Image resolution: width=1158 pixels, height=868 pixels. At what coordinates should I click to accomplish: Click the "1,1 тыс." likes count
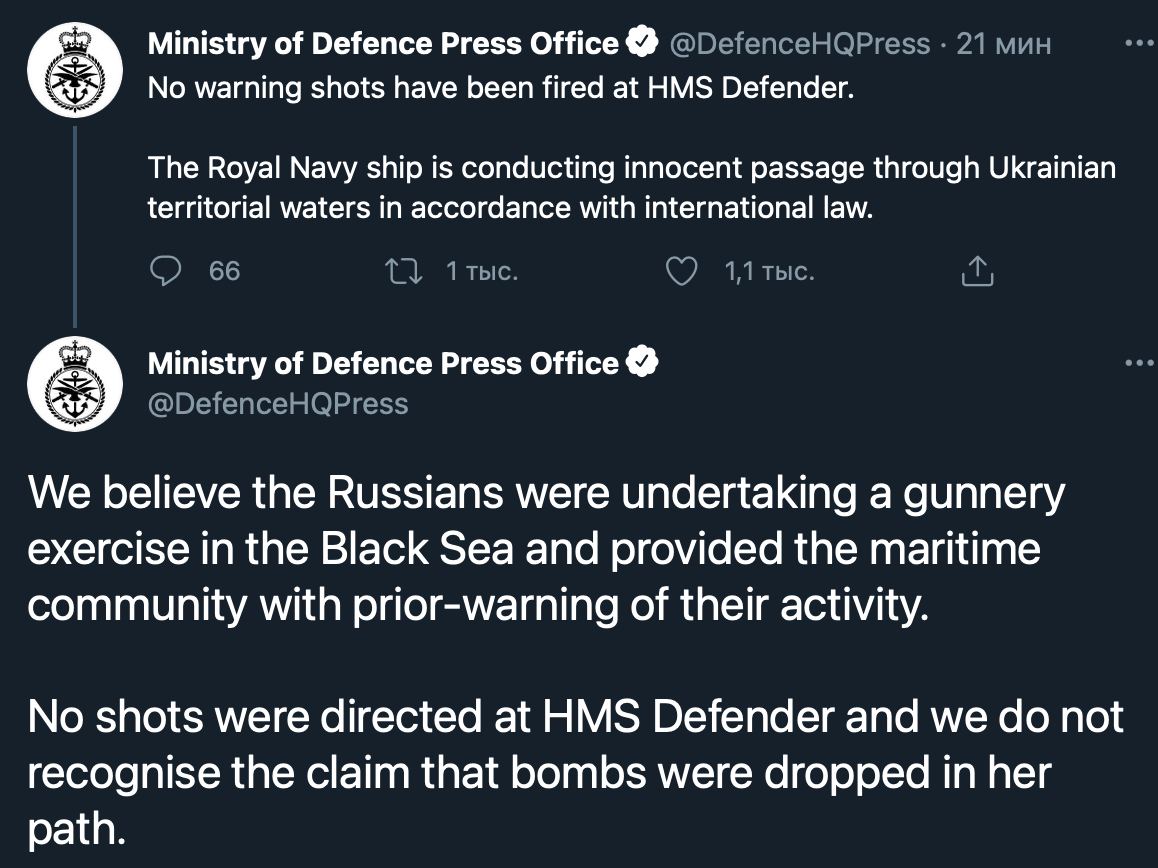pos(769,271)
